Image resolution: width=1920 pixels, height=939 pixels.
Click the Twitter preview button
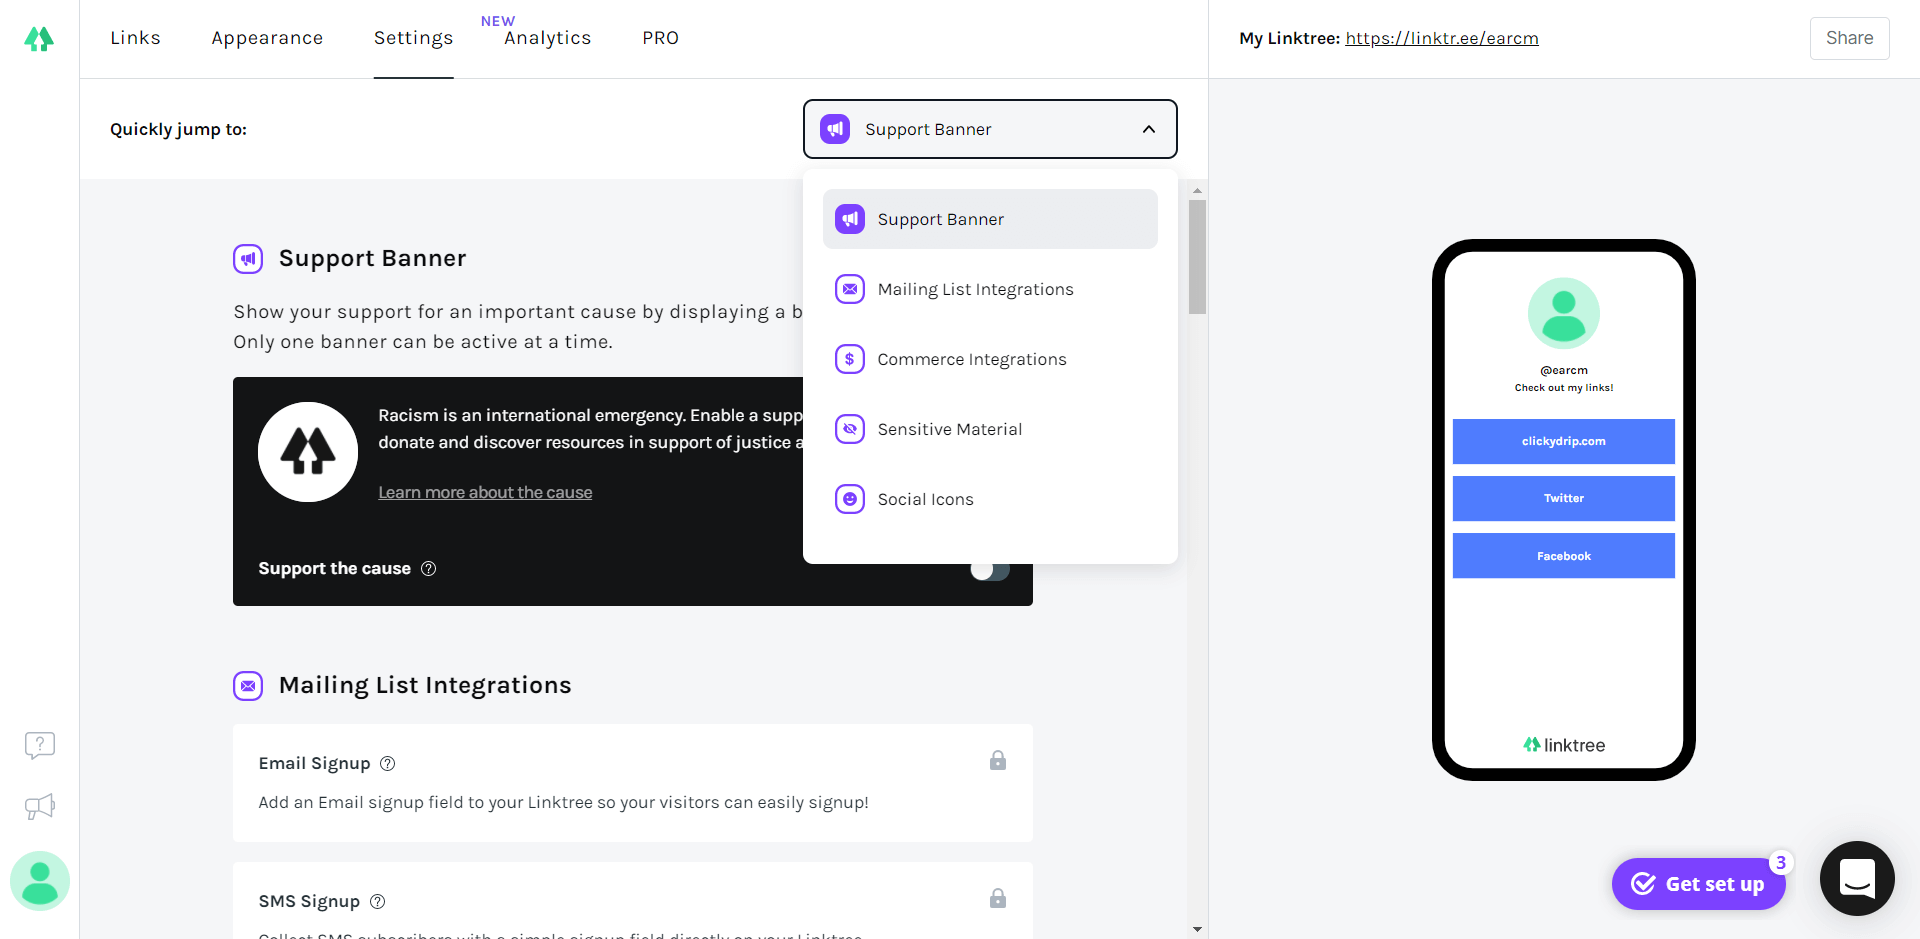(x=1564, y=498)
